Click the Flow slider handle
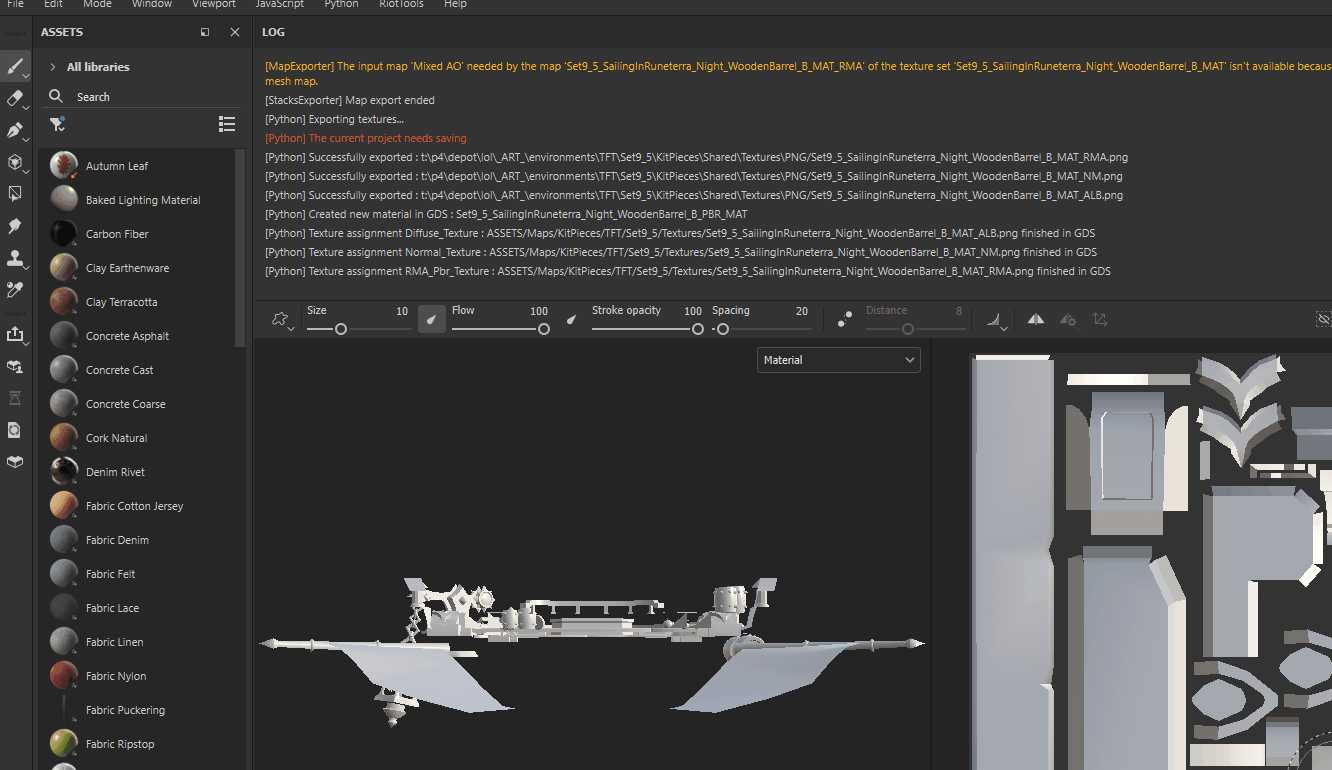1332x770 pixels. click(544, 329)
